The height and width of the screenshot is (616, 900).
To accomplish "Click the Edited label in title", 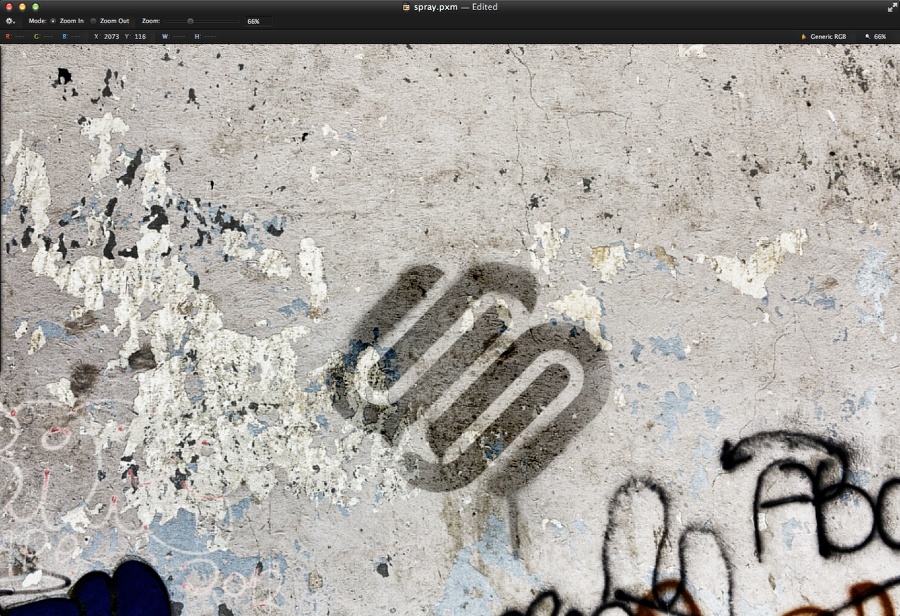I will click(484, 7).
